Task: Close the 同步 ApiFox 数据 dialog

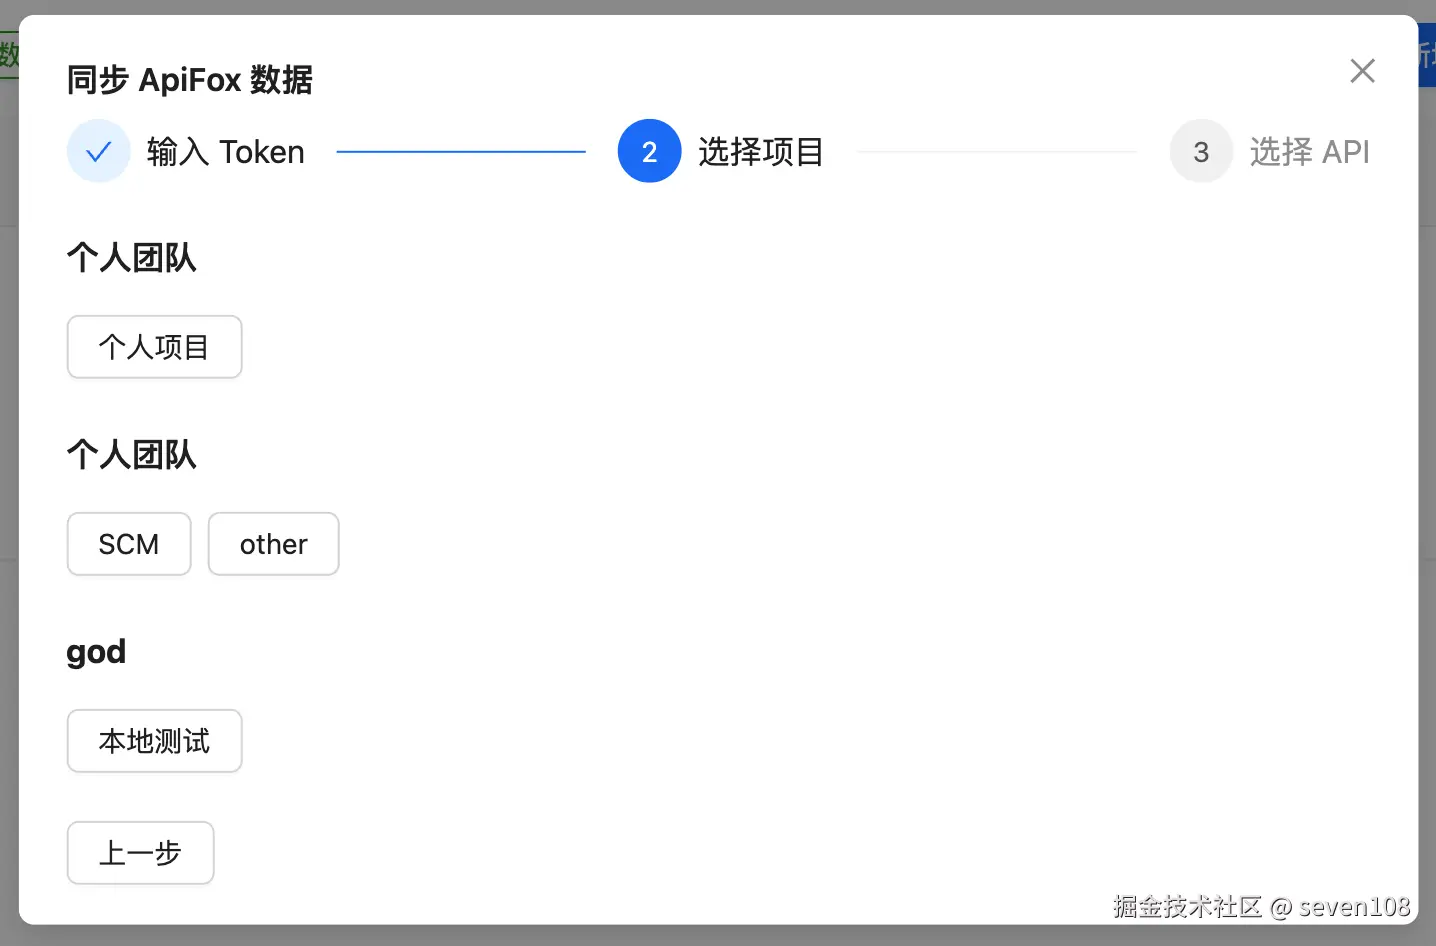Action: pyautogui.click(x=1362, y=71)
